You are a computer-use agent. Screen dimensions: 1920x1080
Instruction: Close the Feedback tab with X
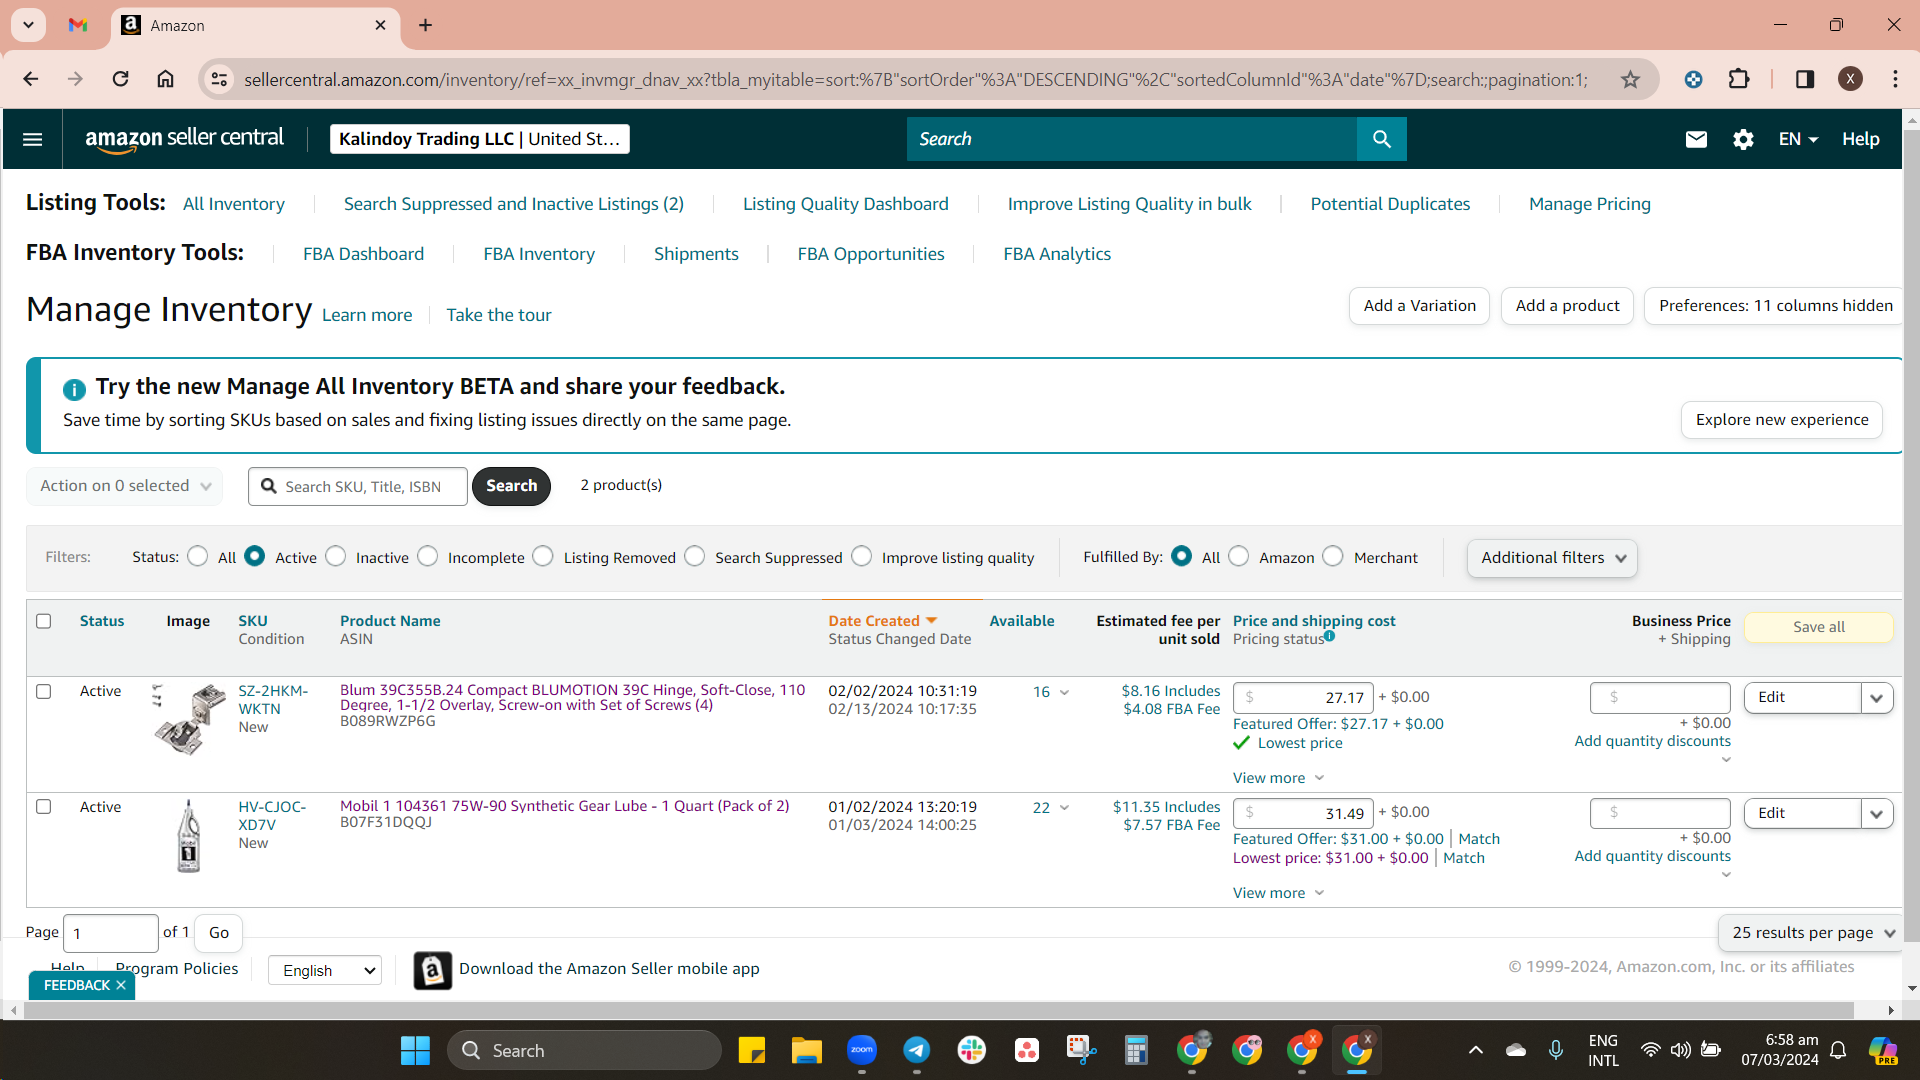coord(121,985)
